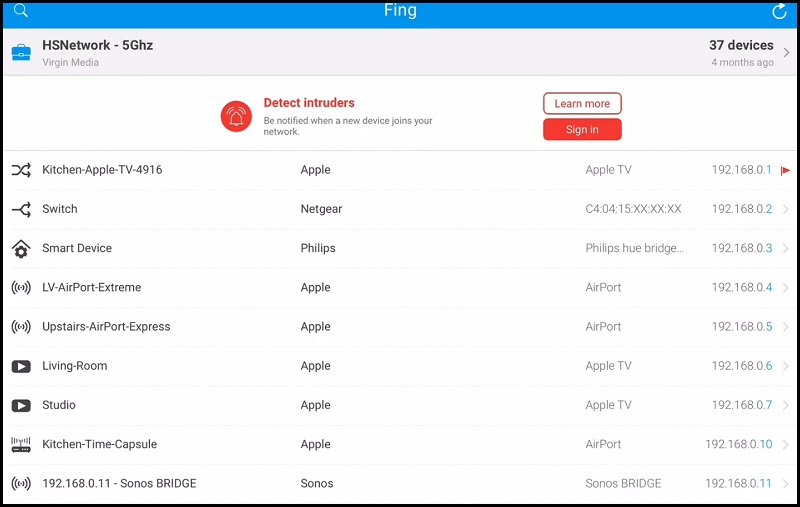Open details chevron for Sonos BRIDGE row
The height and width of the screenshot is (507, 800).
click(786, 484)
